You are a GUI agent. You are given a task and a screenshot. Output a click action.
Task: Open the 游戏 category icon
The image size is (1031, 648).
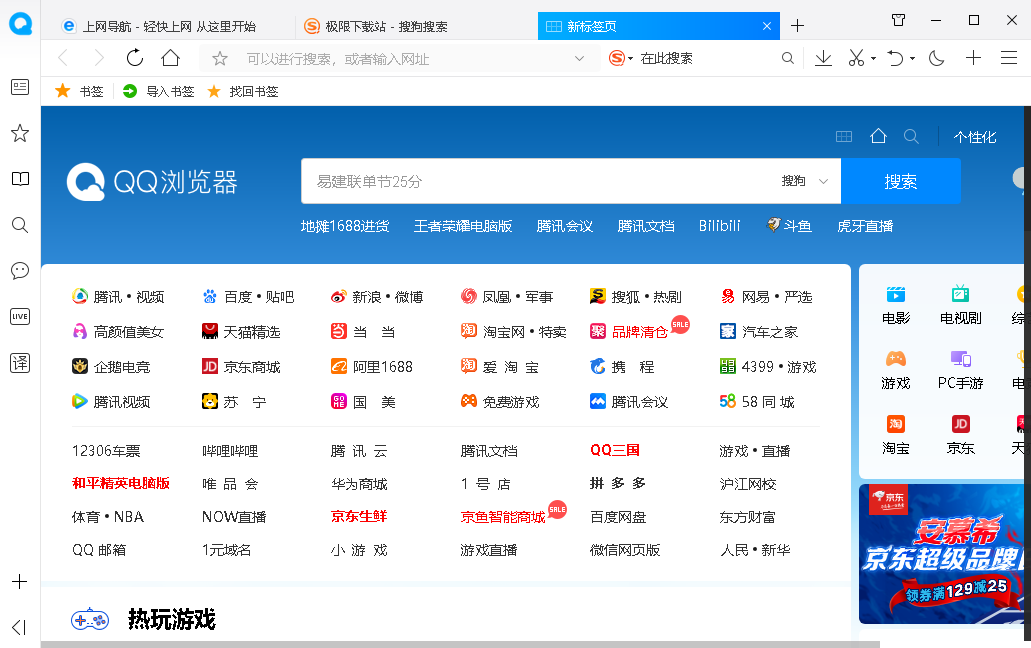[x=896, y=370]
